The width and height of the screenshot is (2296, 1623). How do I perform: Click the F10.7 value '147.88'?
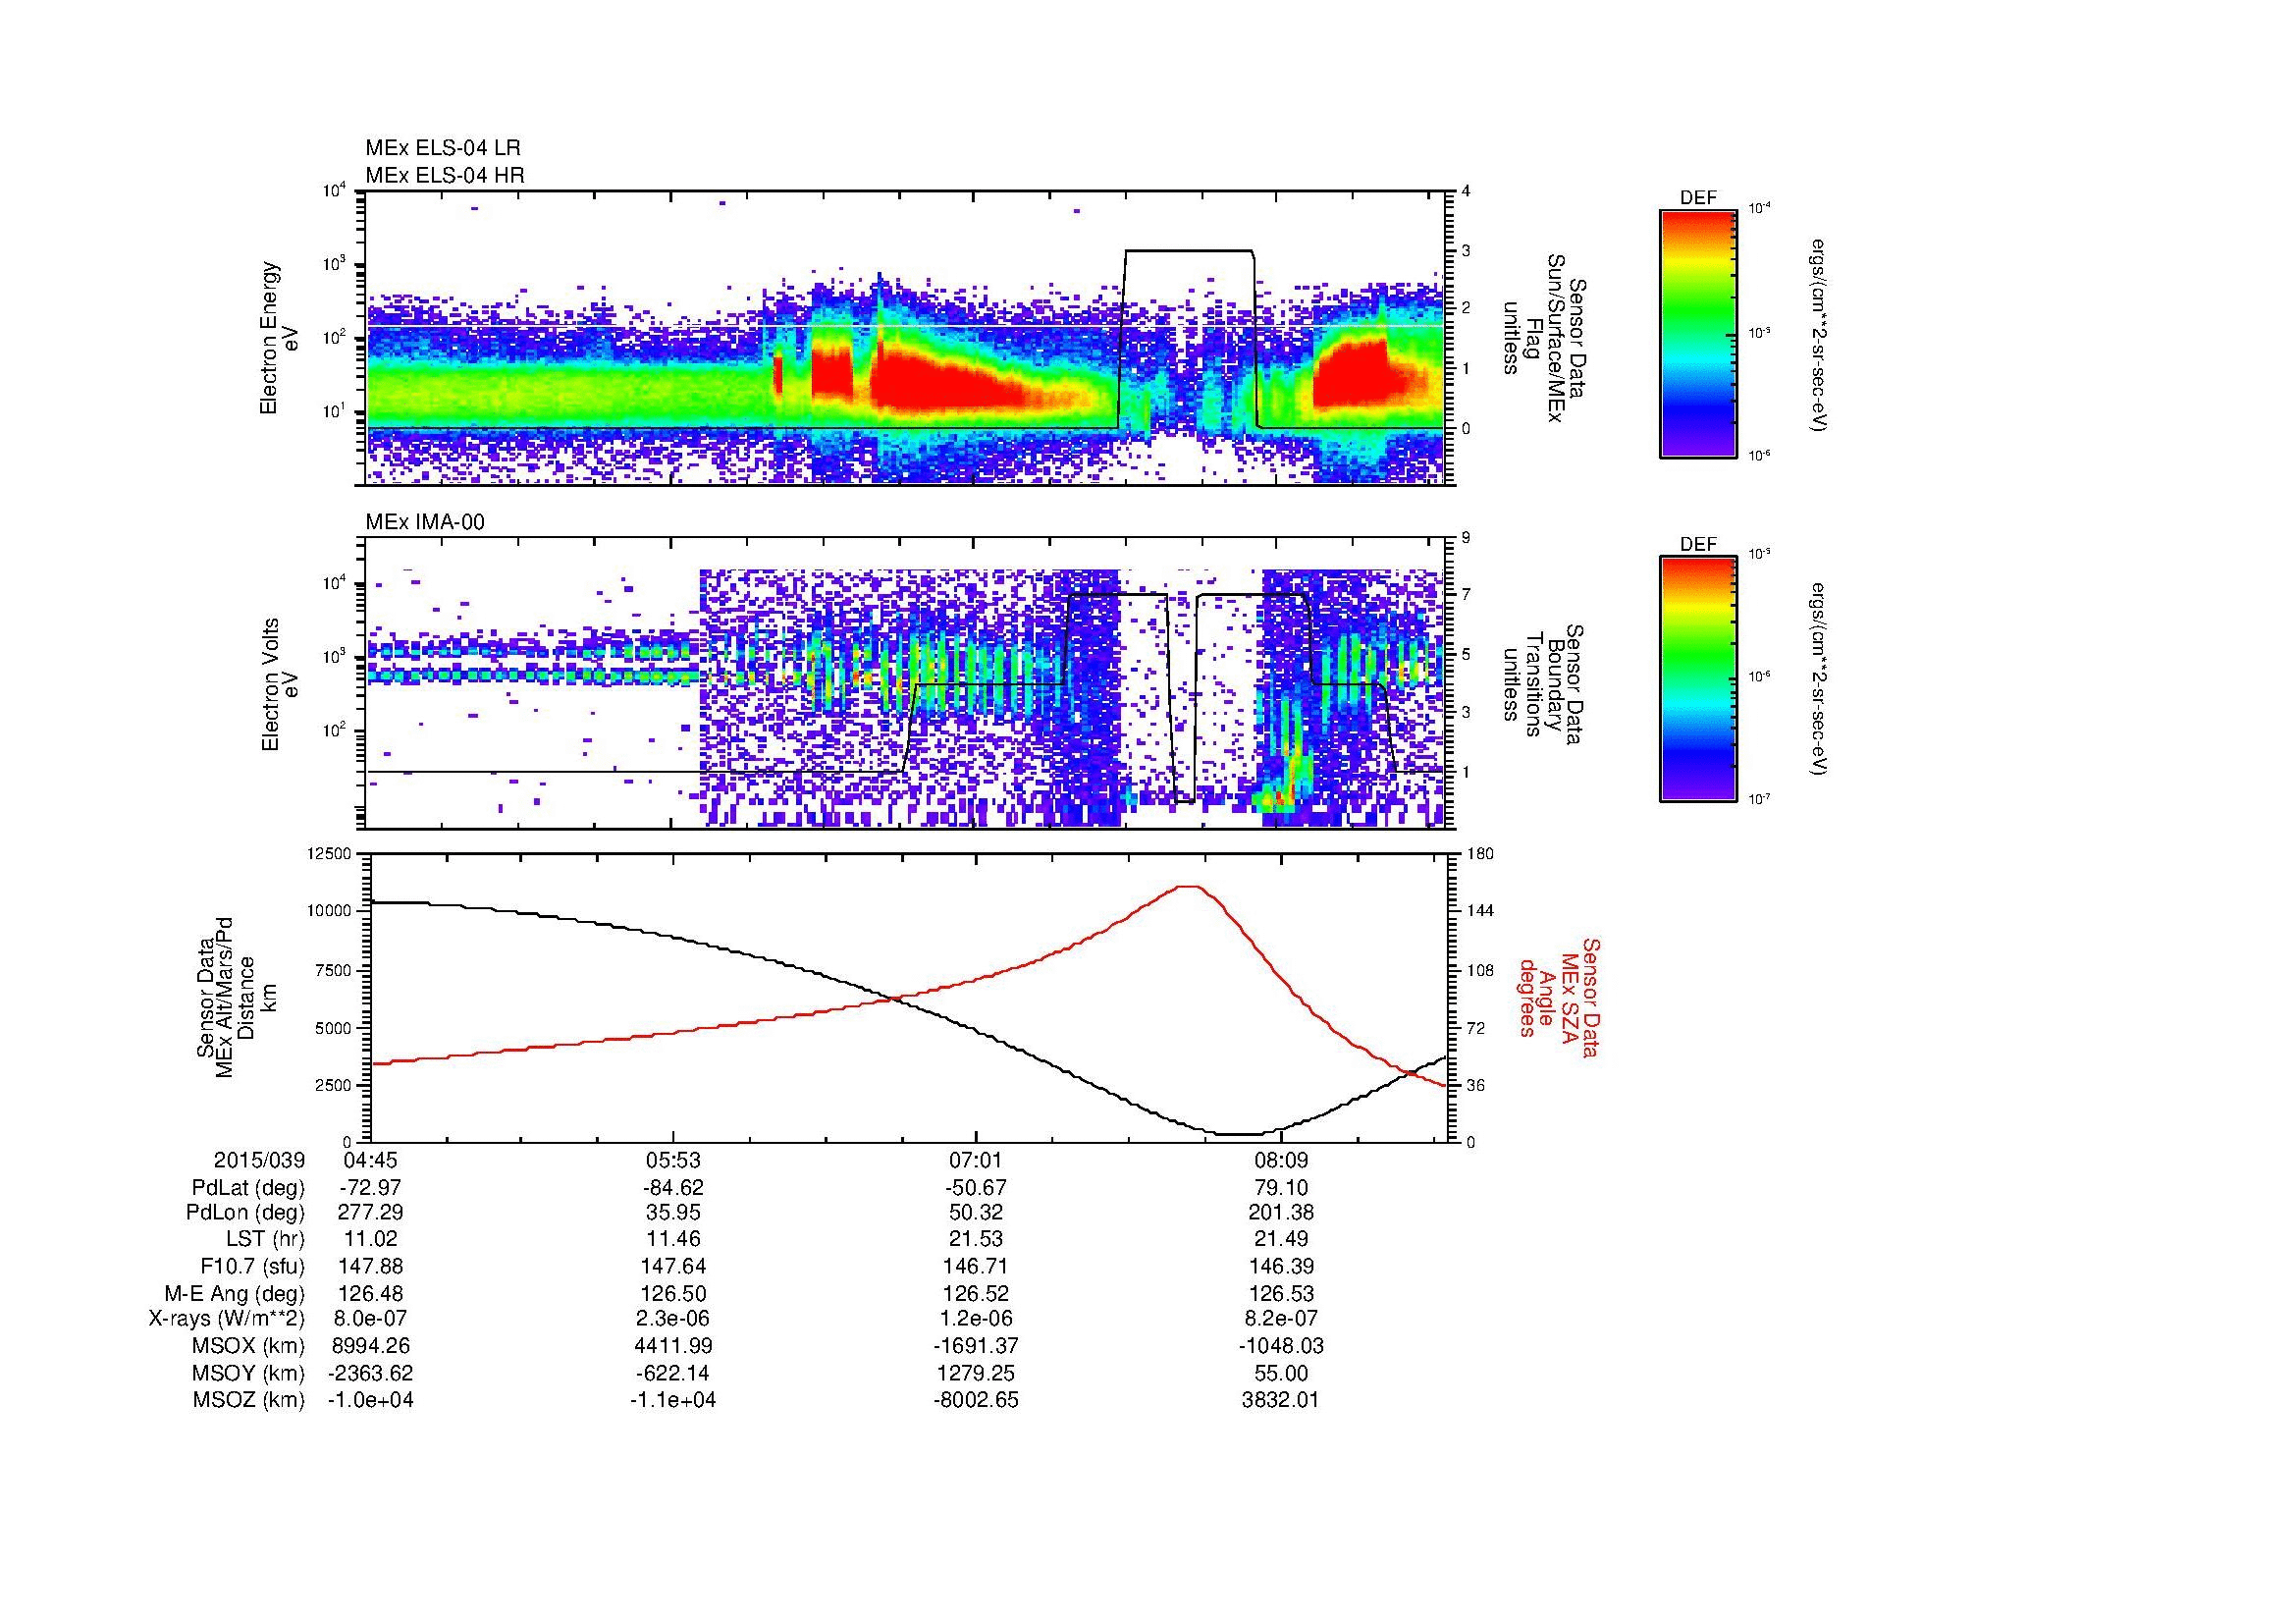371,1267
